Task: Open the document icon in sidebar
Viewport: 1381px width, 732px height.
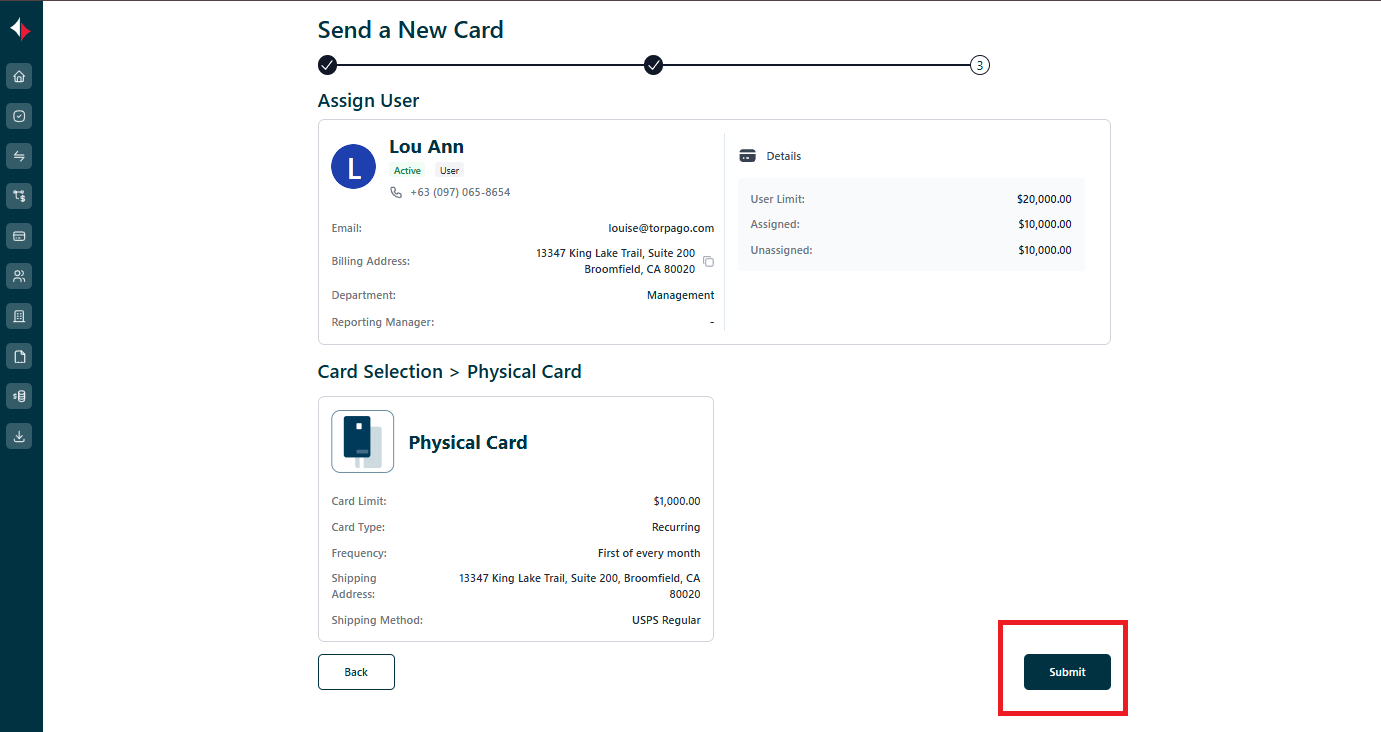Action: tap(19, 356)
